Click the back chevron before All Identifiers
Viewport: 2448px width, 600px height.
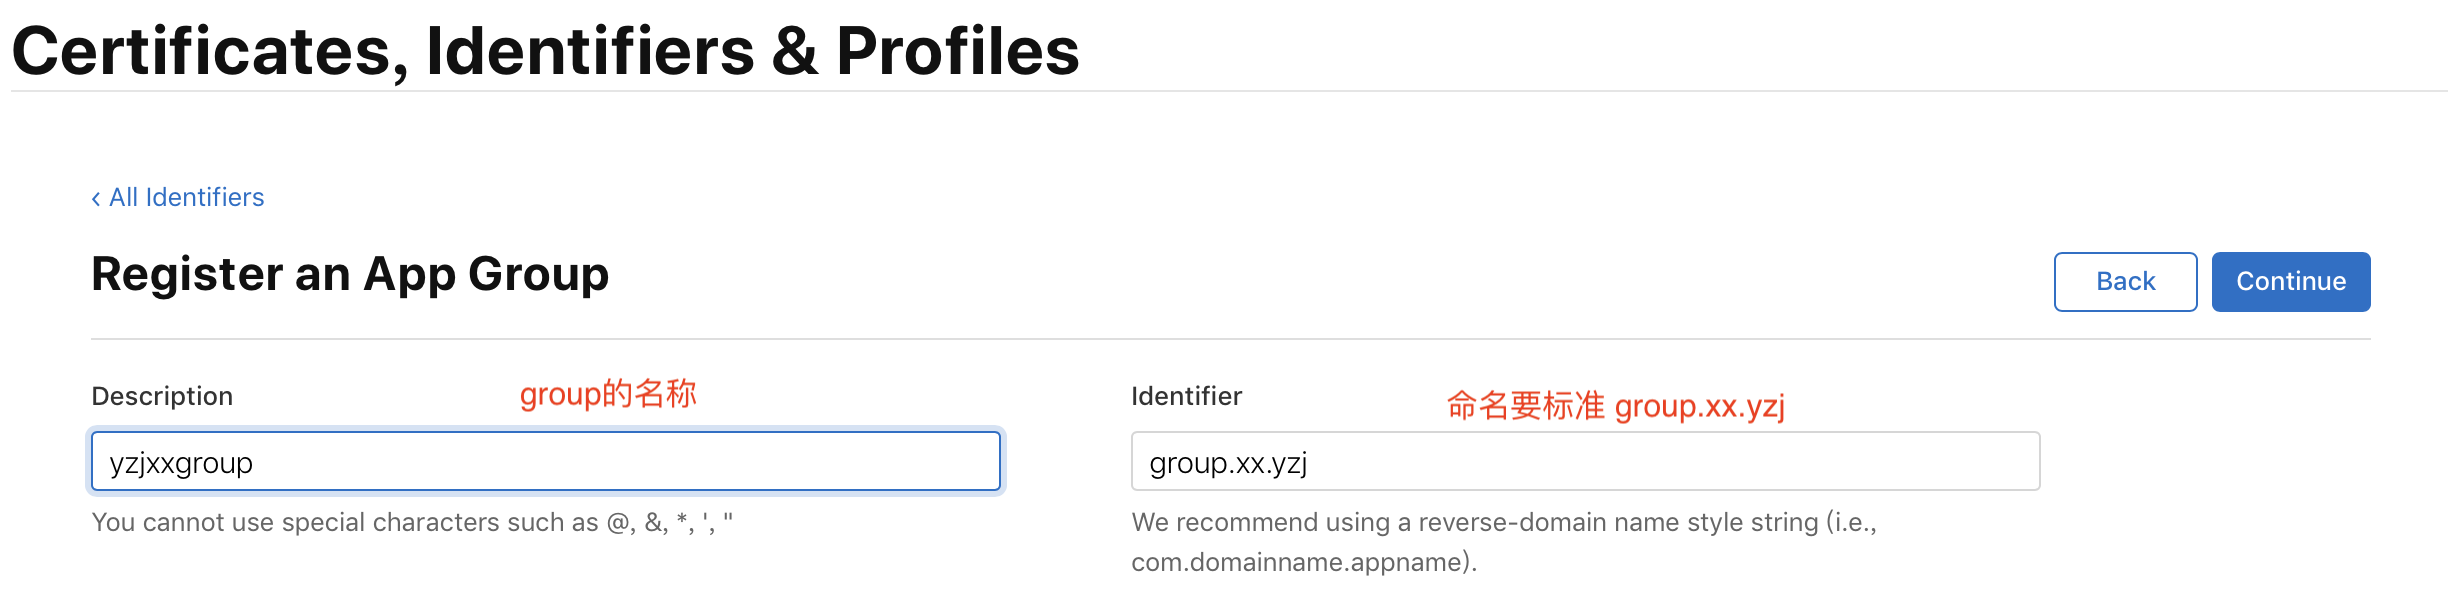click(96, 199)
